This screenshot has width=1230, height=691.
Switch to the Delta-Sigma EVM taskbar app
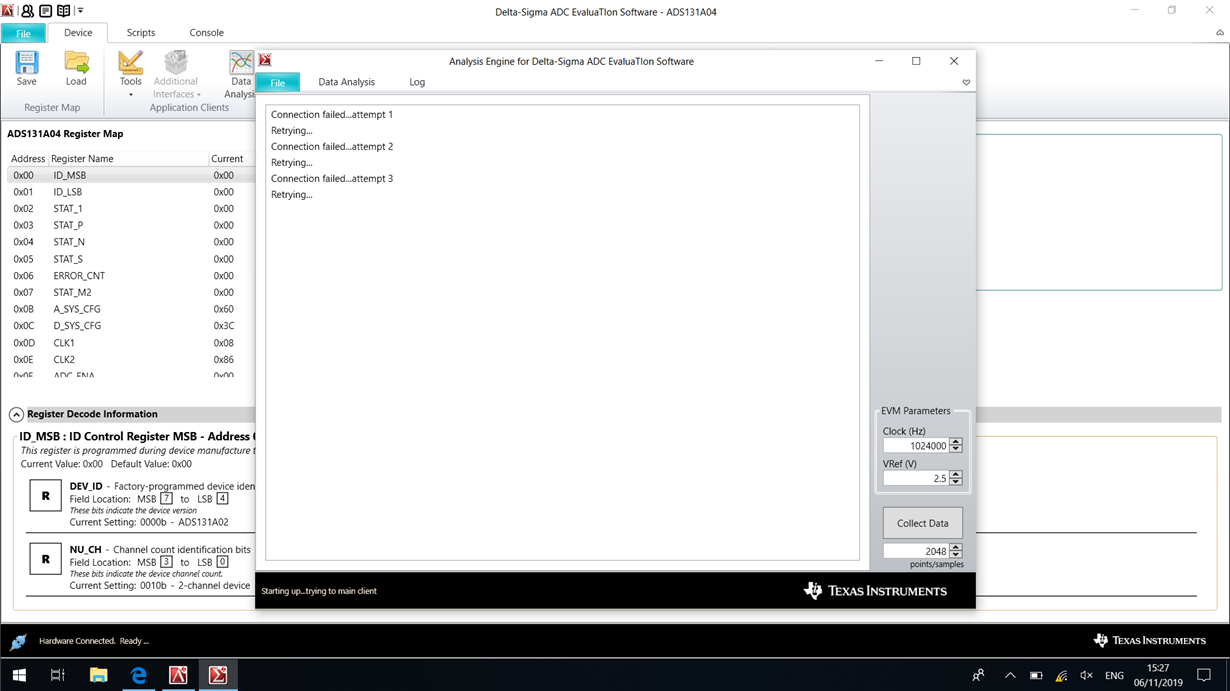click(x=178, y=676)
